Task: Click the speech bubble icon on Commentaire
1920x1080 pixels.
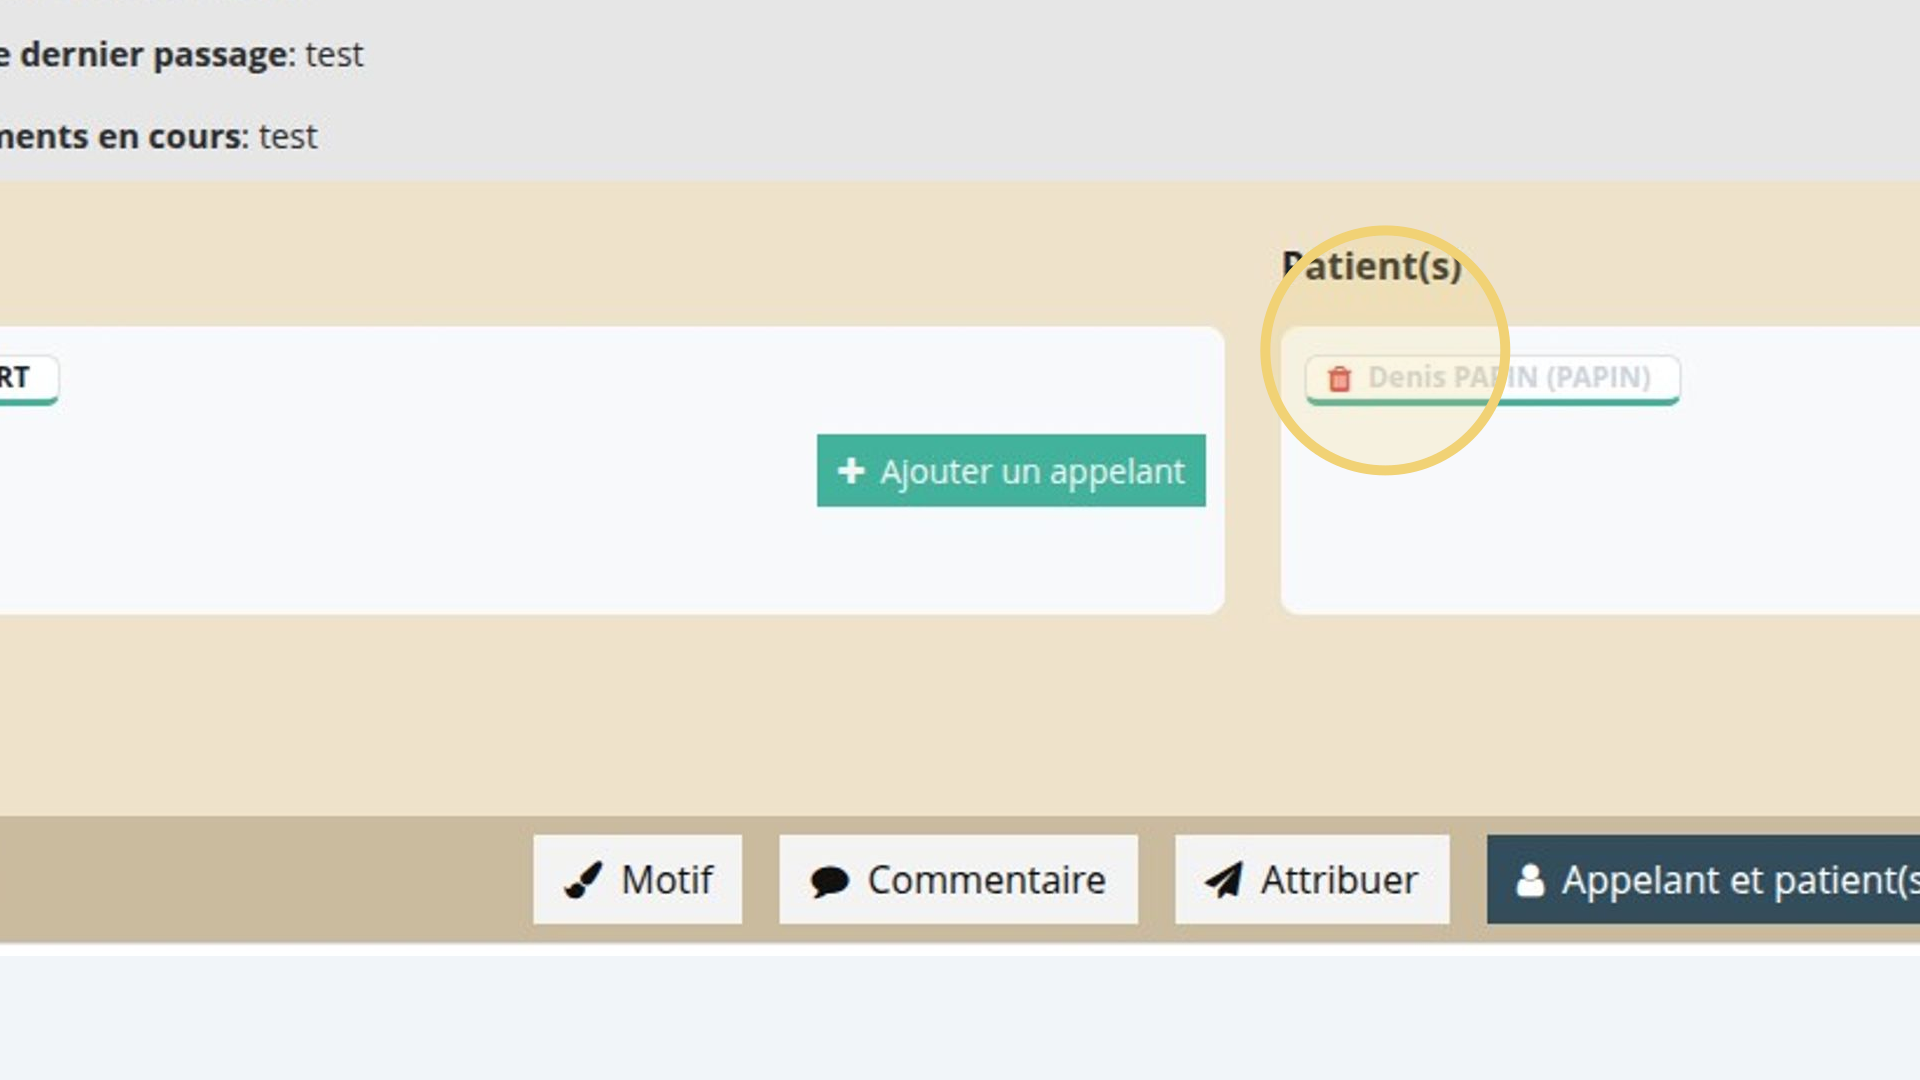Action: pos(829,881)
